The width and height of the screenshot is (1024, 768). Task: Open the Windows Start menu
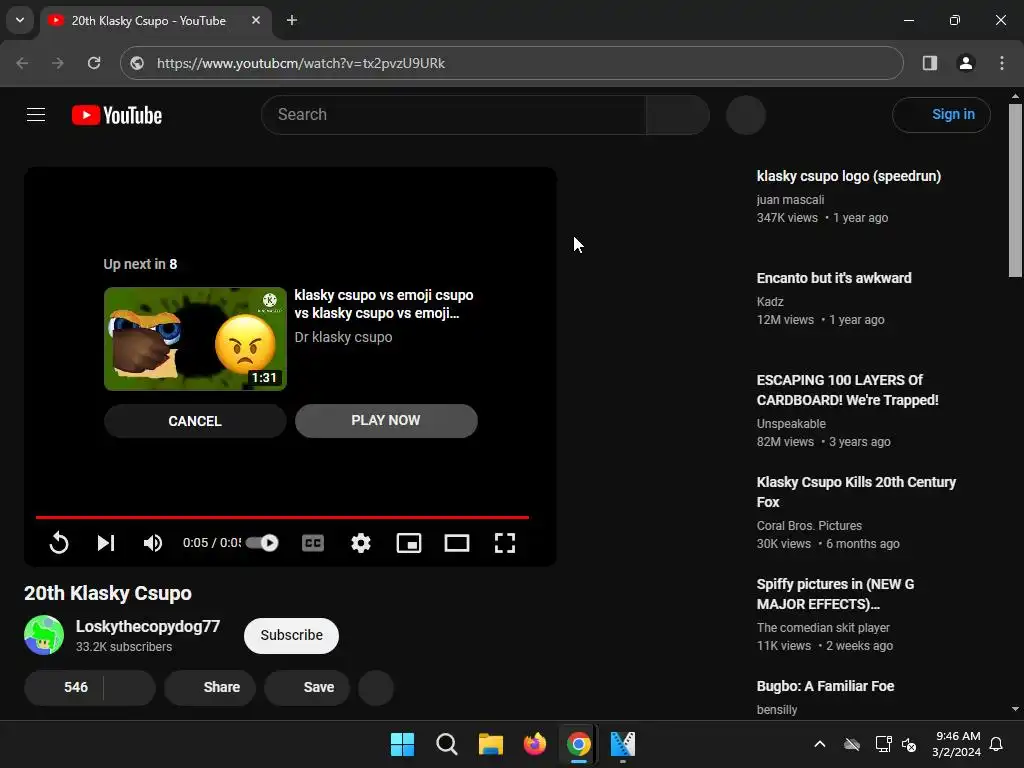coord(402,744)
